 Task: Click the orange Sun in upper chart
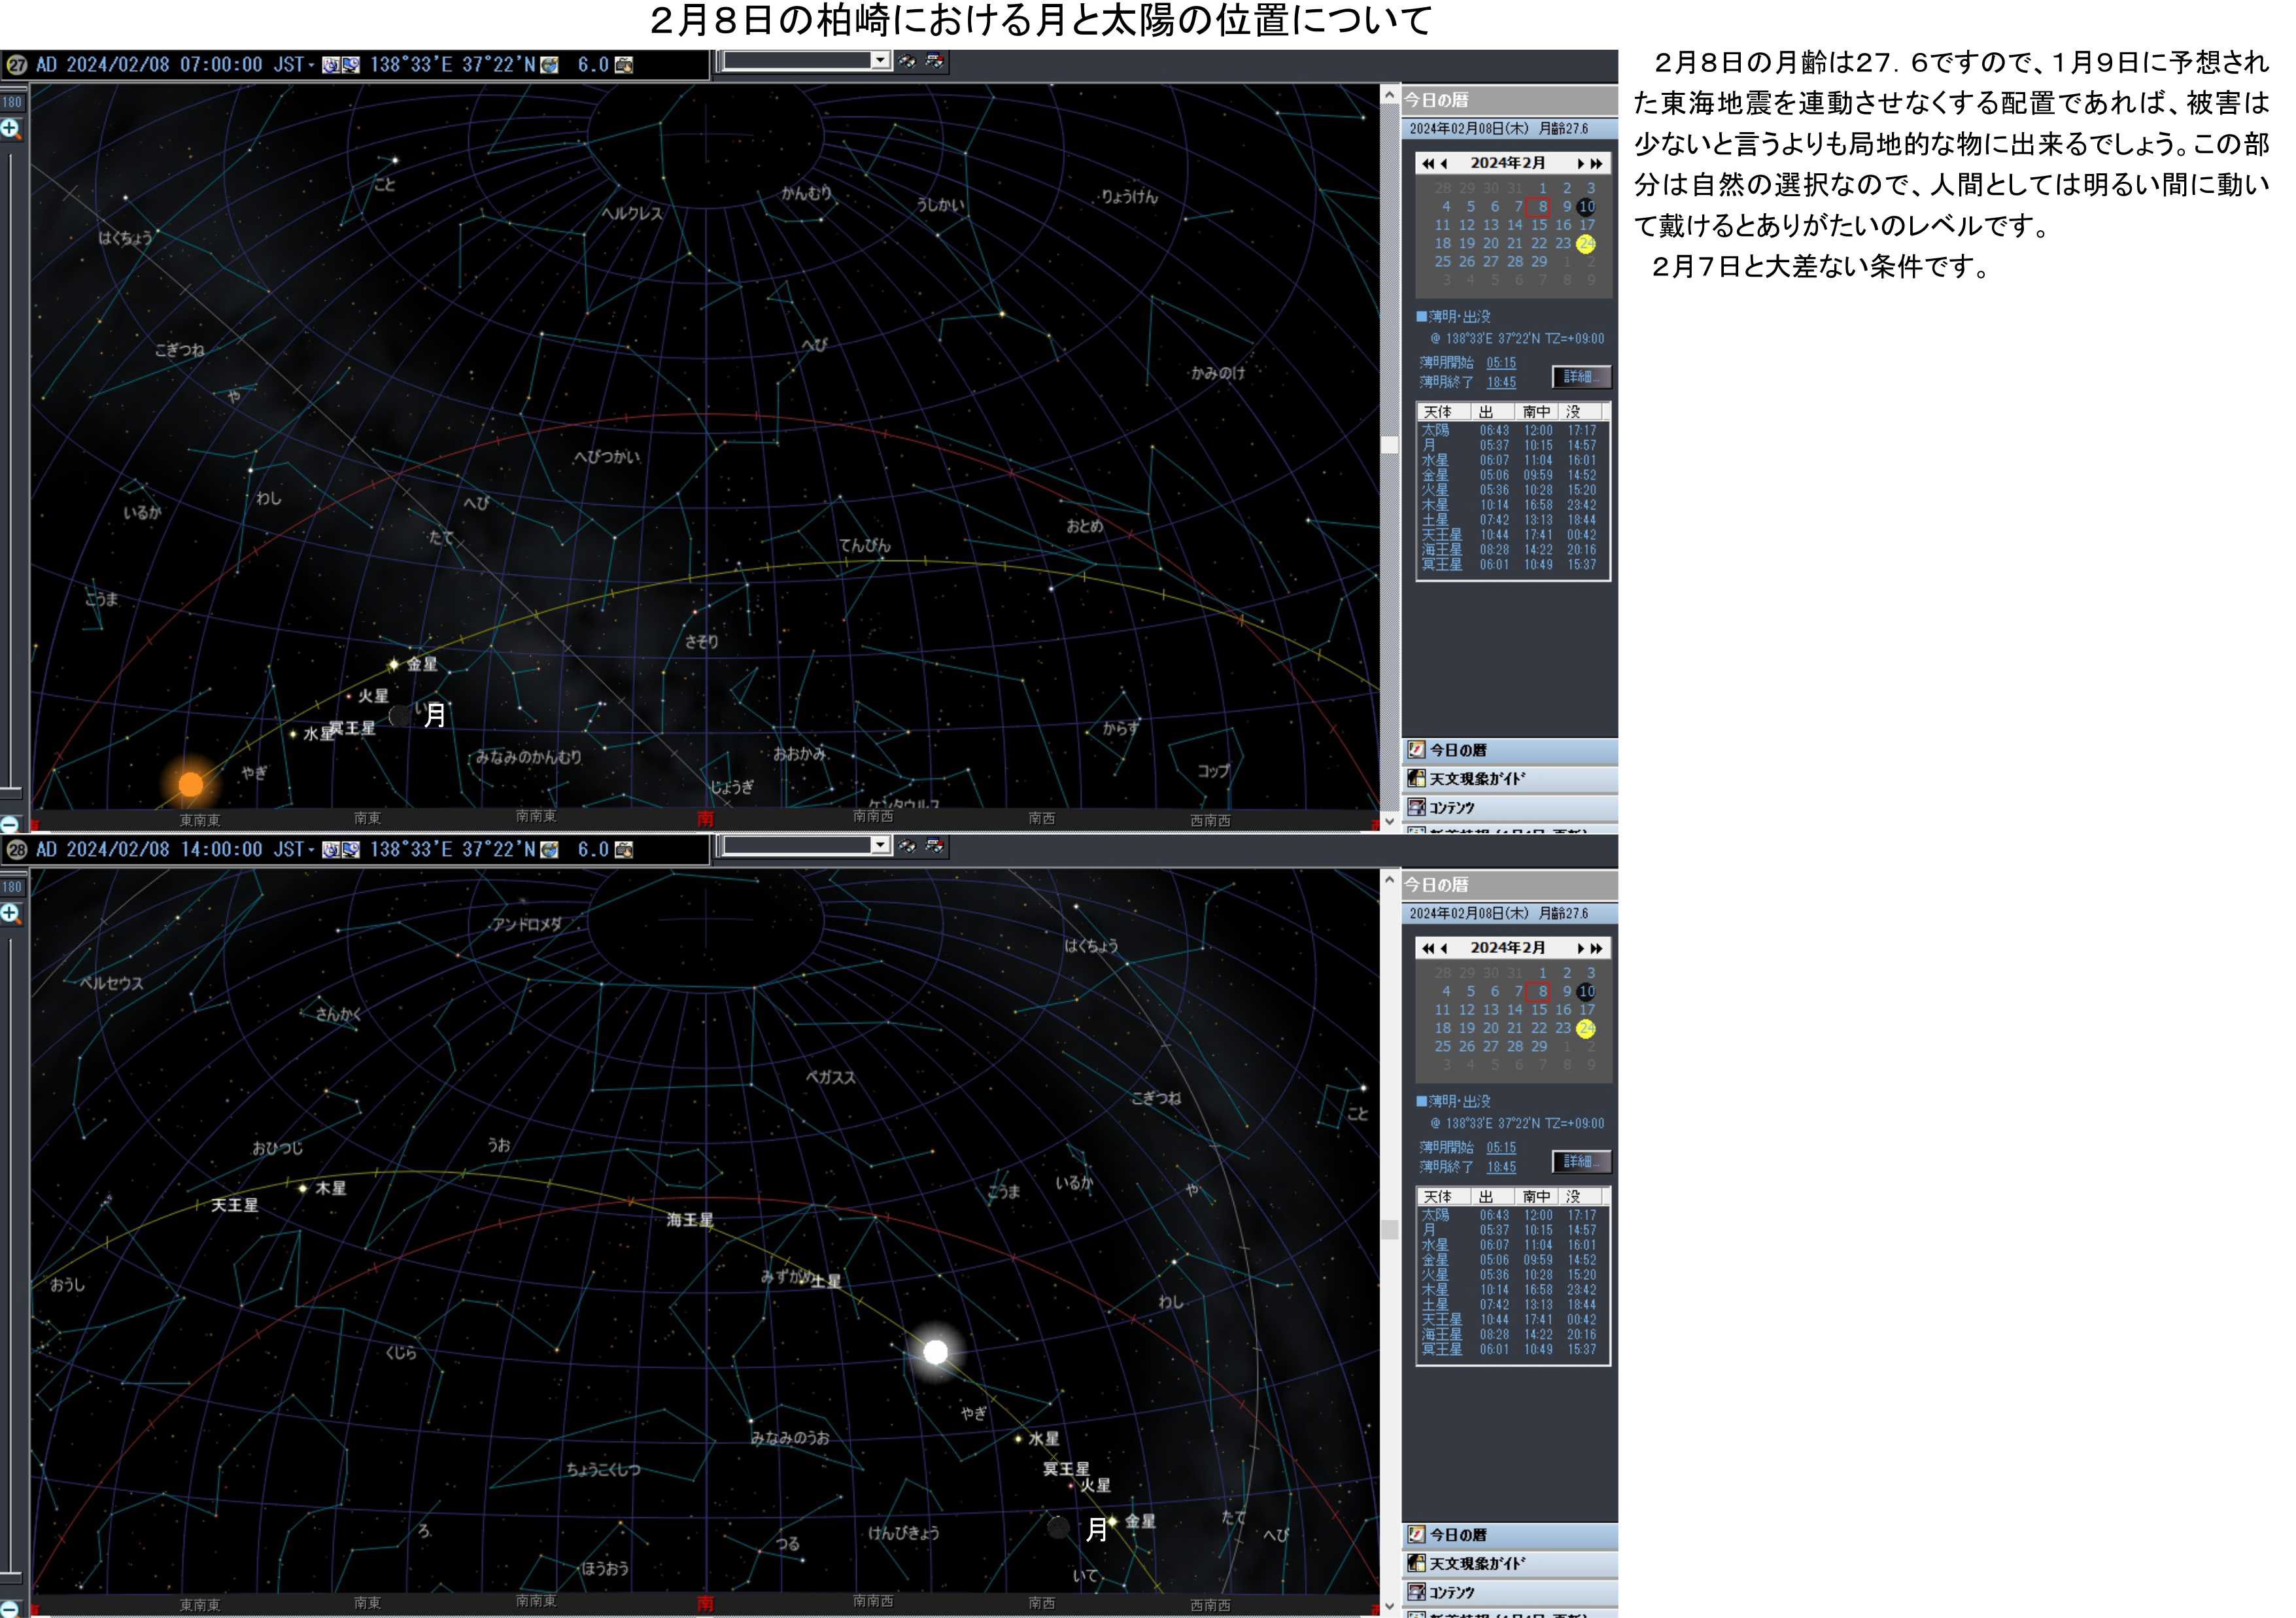tap(190, 784)
